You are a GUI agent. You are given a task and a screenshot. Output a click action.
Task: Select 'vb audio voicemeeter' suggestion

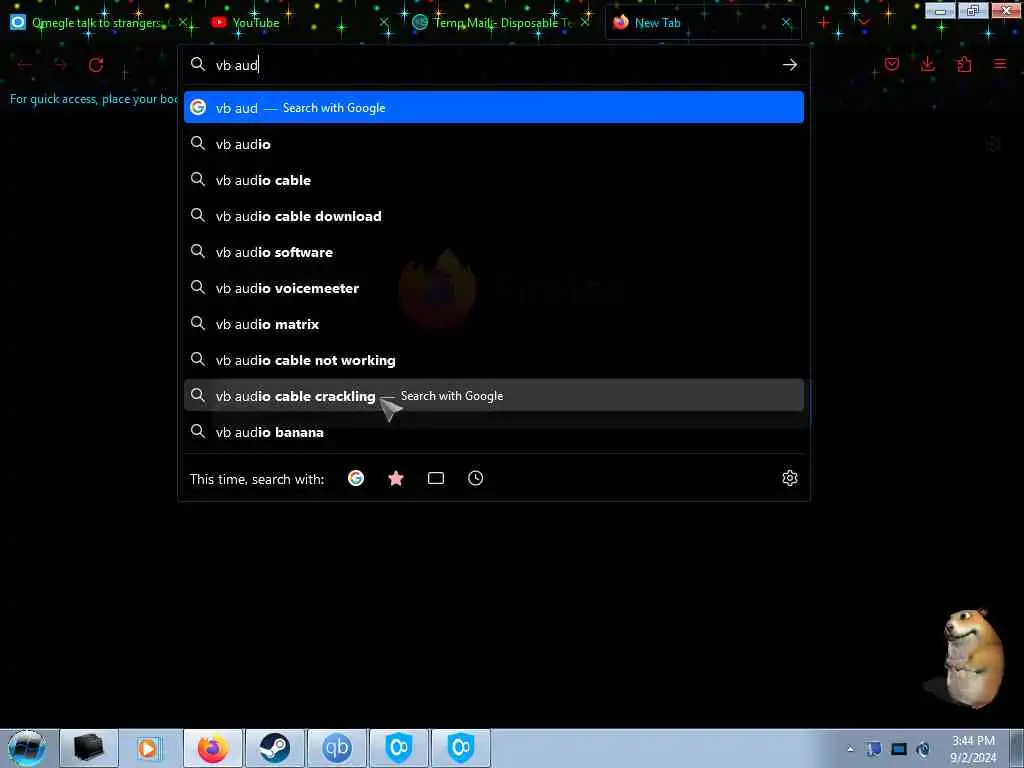pyautogui.click(x=494, y=287)
